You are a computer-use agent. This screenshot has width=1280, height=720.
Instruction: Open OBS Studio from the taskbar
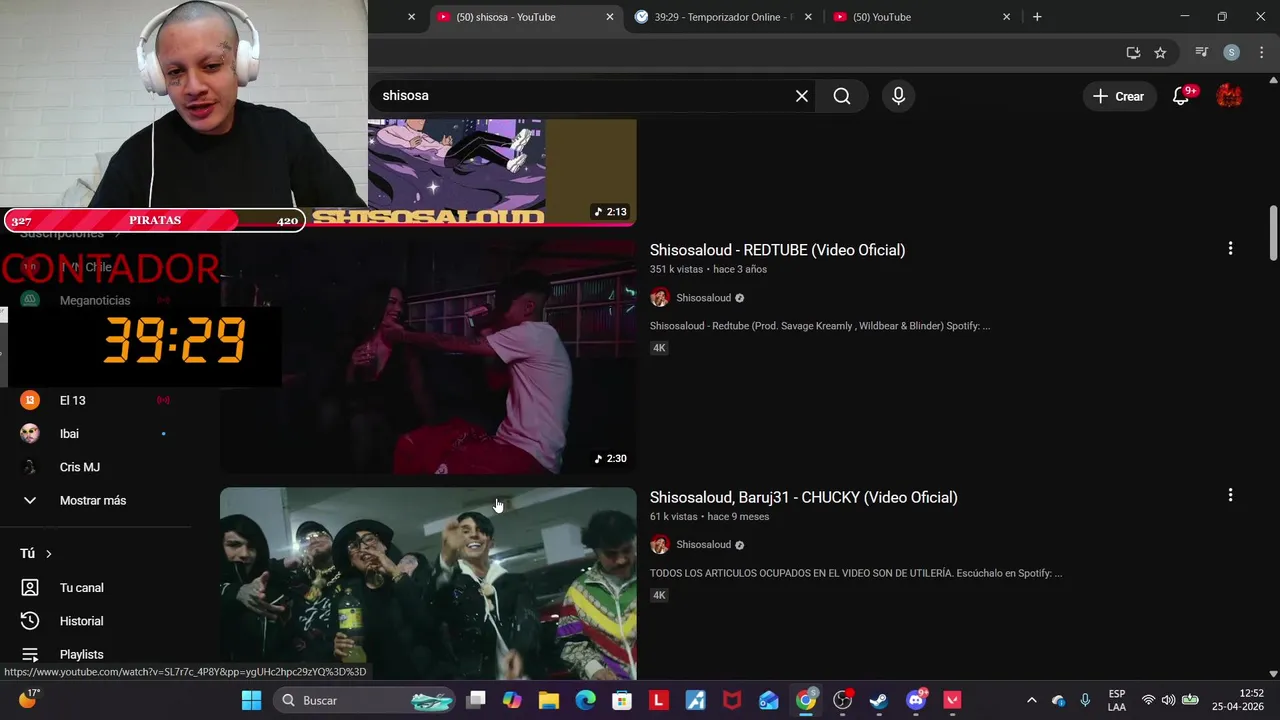pyautogui.click(x=843, y=700)
